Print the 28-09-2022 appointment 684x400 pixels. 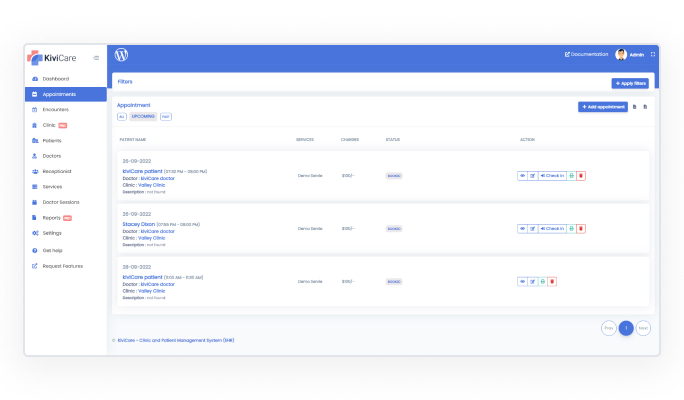[x=542, y=282]
